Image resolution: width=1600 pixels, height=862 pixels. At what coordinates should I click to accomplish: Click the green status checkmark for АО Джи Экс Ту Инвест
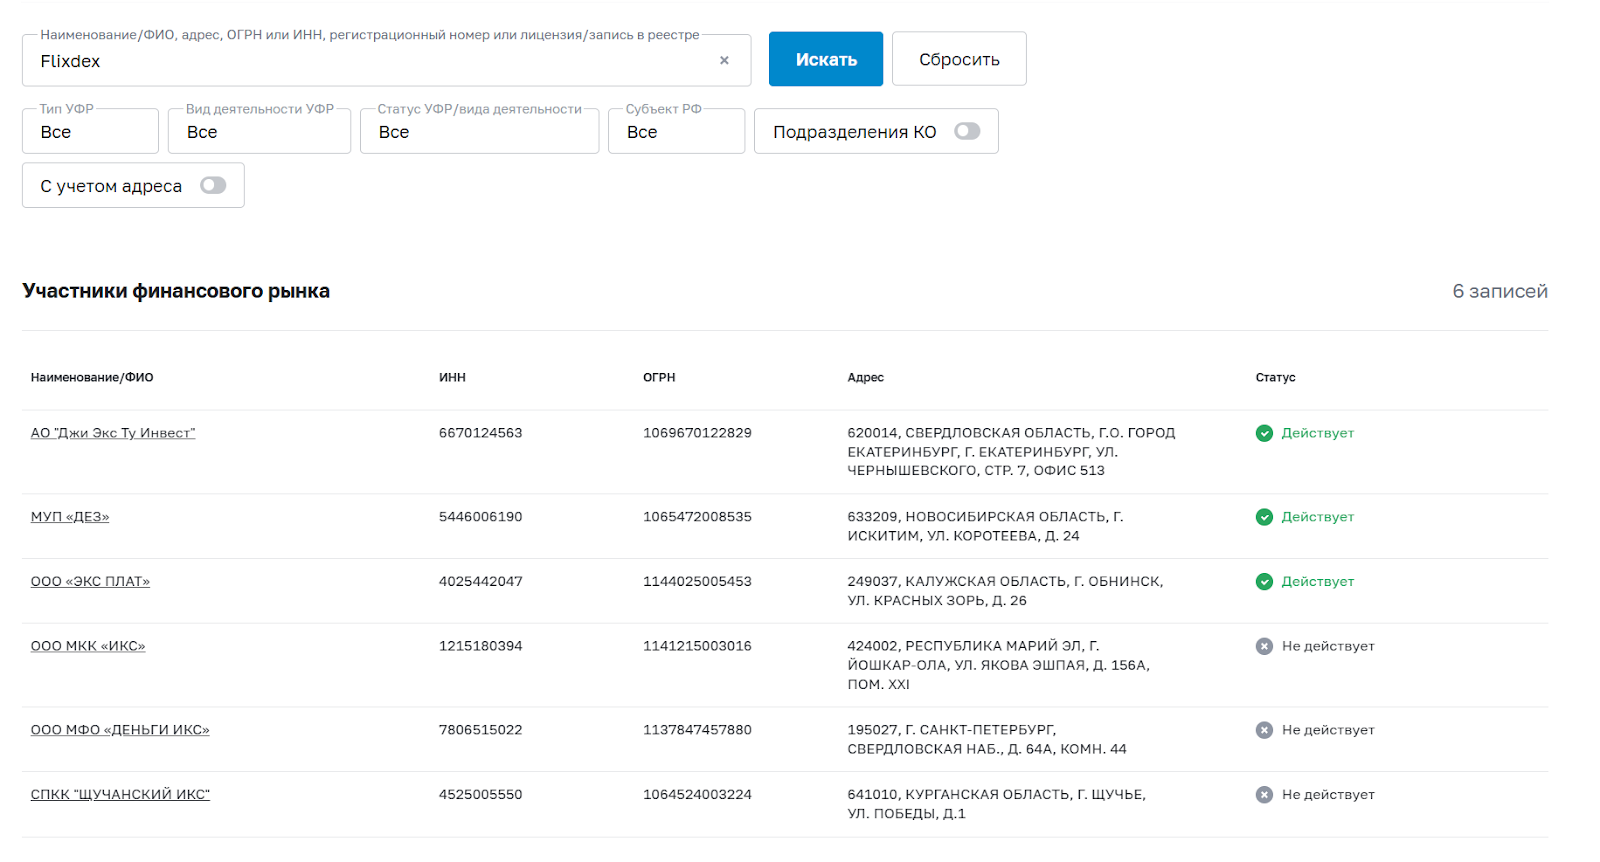pyautogui.click(x=1264, y=433)
